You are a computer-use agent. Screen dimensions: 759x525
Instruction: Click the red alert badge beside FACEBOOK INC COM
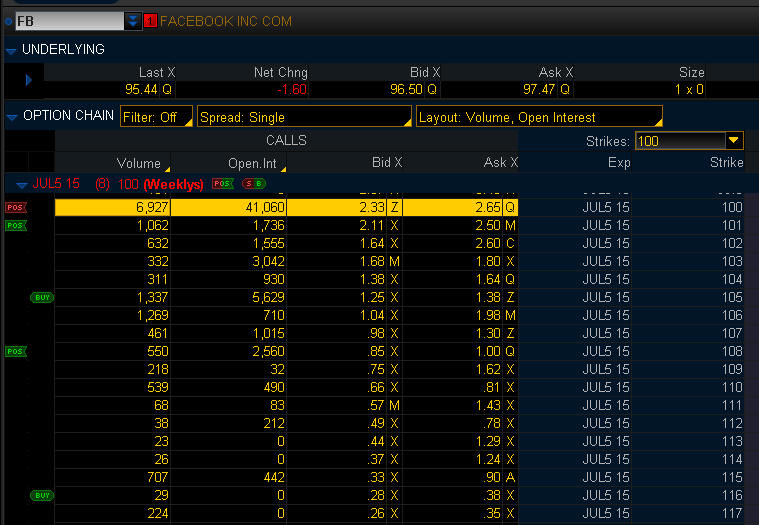coord(151,21)
